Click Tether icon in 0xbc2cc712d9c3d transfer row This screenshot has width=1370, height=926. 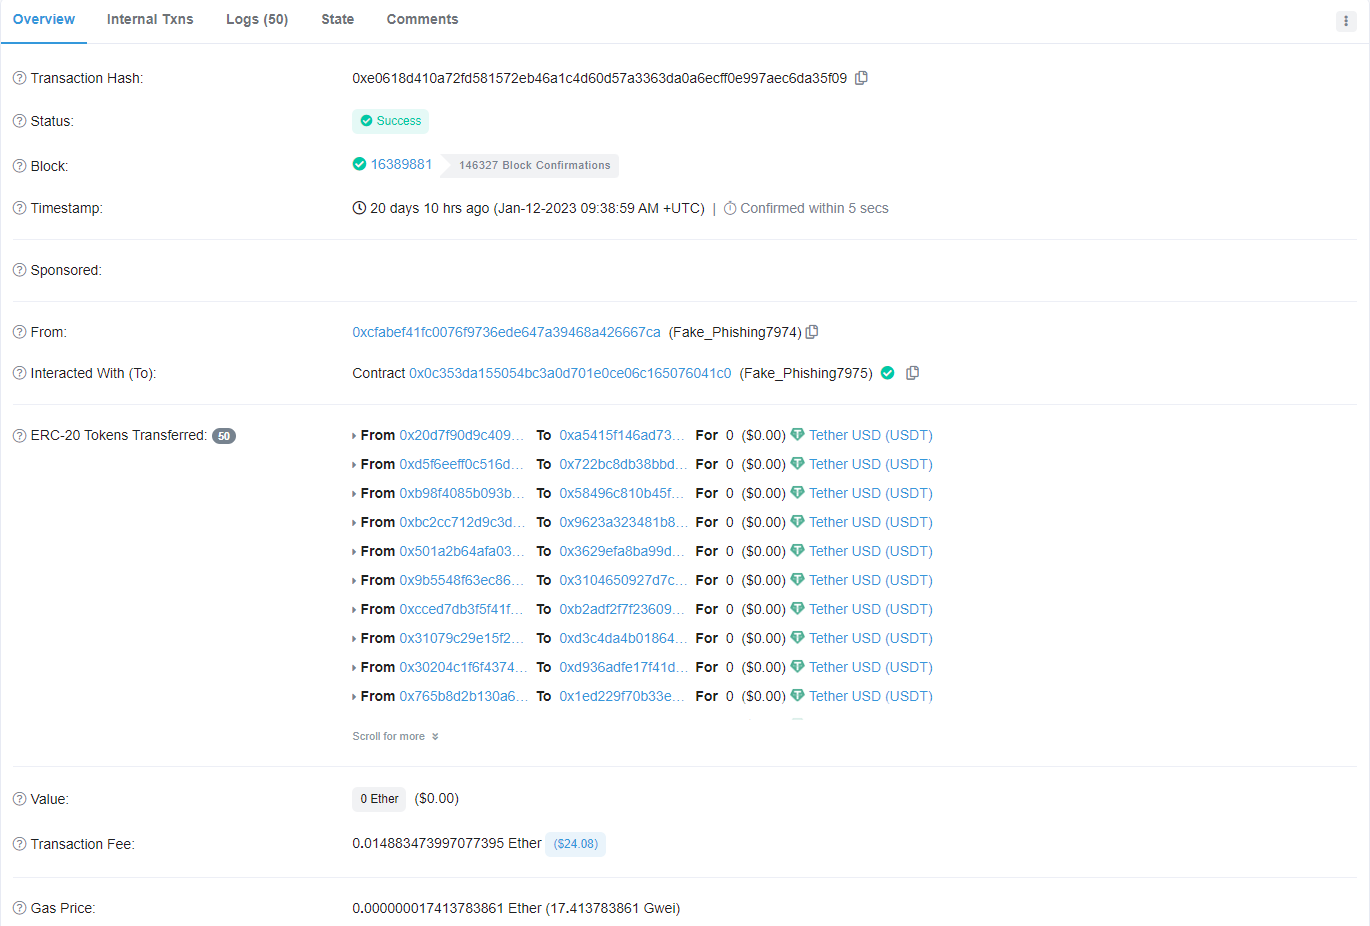pyautogui.click(x=797, y=521)
